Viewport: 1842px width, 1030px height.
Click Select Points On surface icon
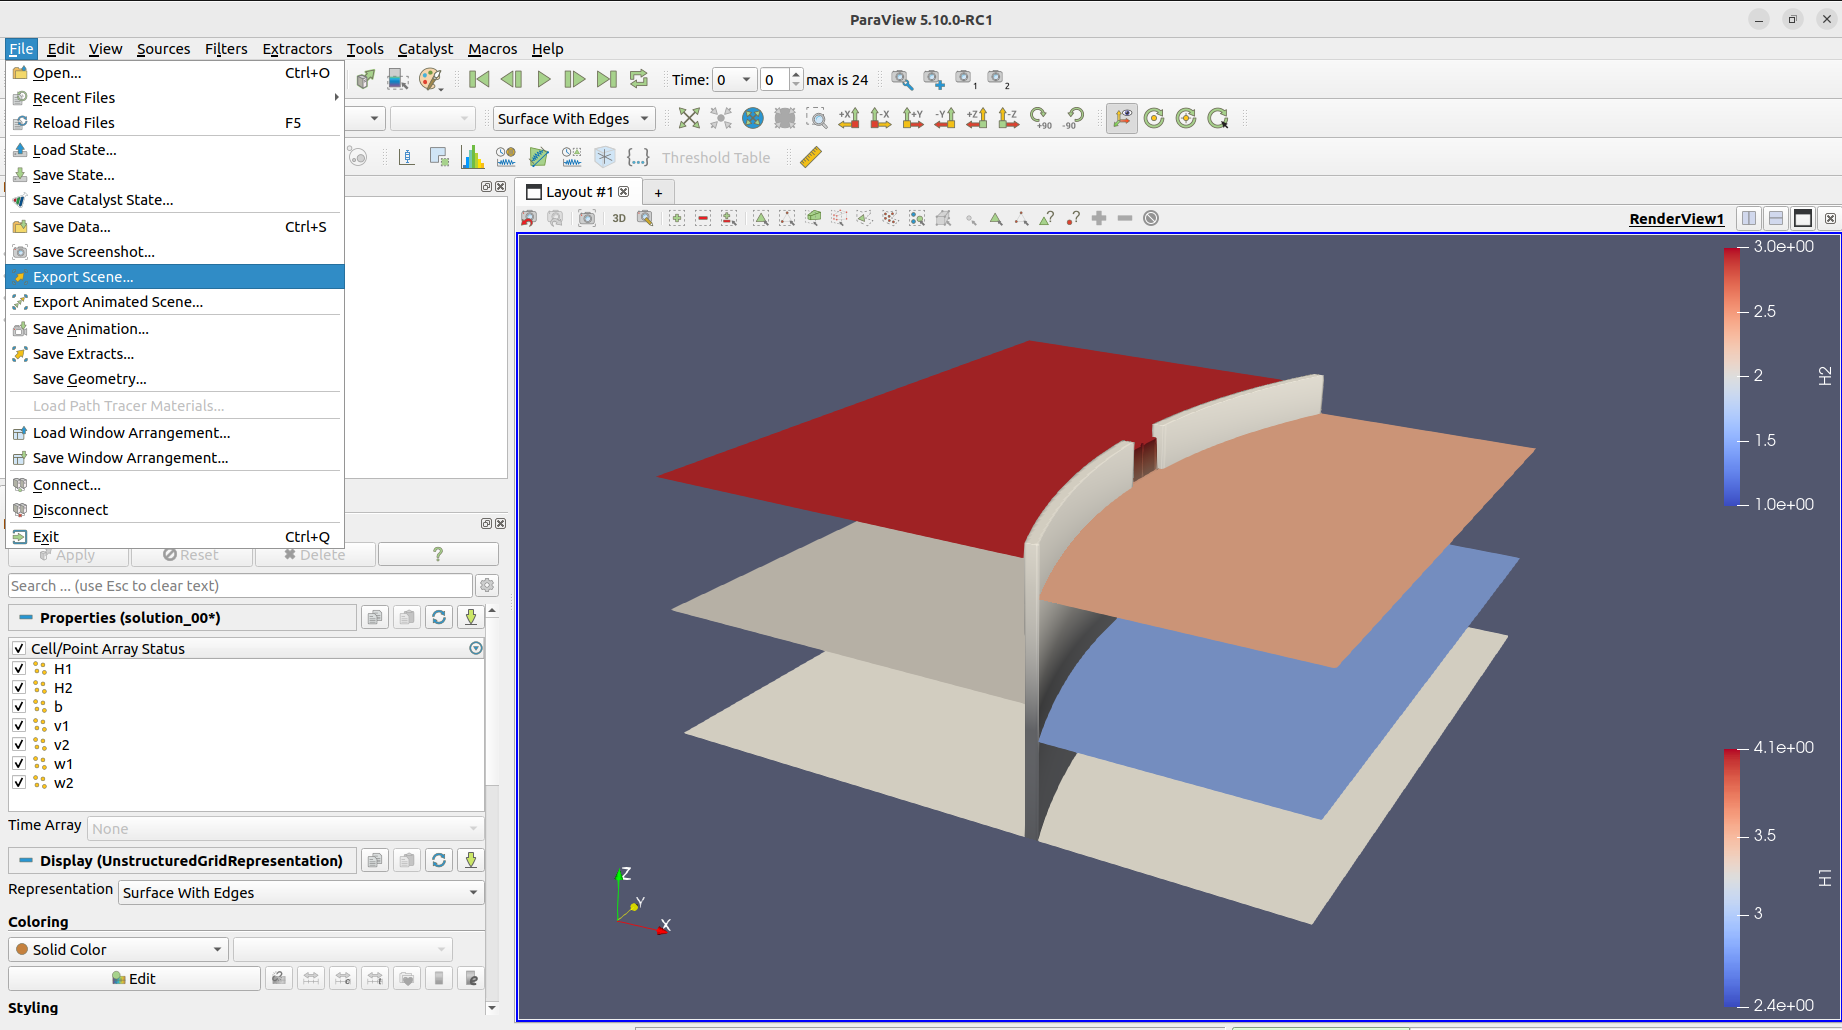pyautogui.click(x=787, y=218)
